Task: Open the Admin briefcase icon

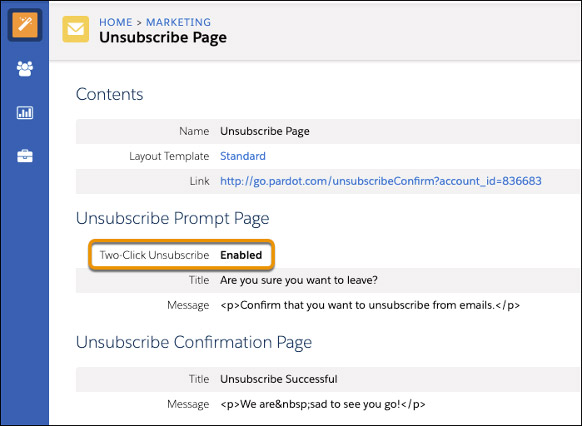Action: tap(25, 156)
